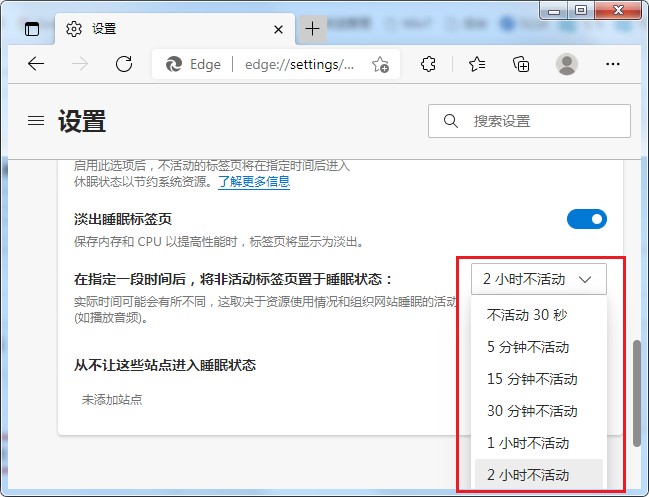Minimize the Edge window

554,10
